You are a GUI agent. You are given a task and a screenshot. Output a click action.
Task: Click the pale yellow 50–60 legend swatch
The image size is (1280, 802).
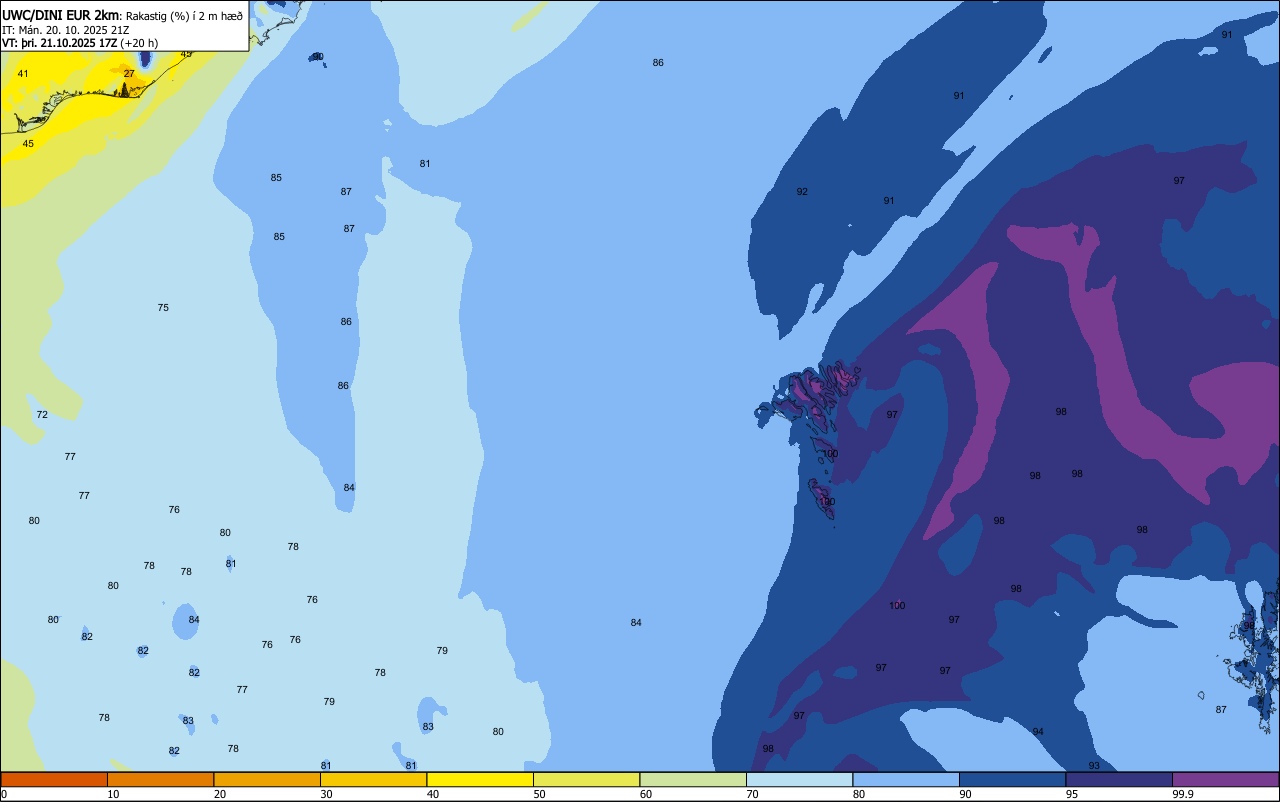(x=586, y=779)
